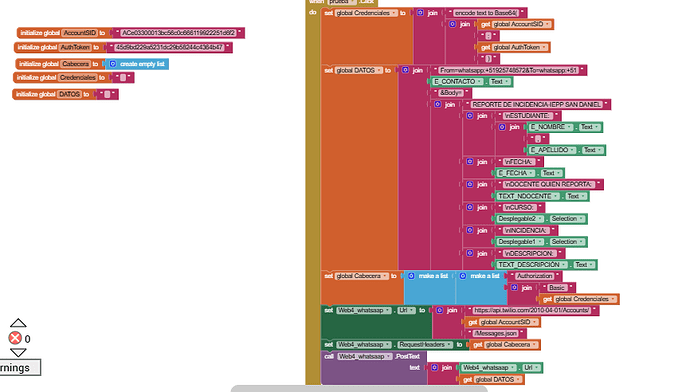Open mutator gear on PostText join block
Viewport: 690px width, 392px height.
point(435,367)
